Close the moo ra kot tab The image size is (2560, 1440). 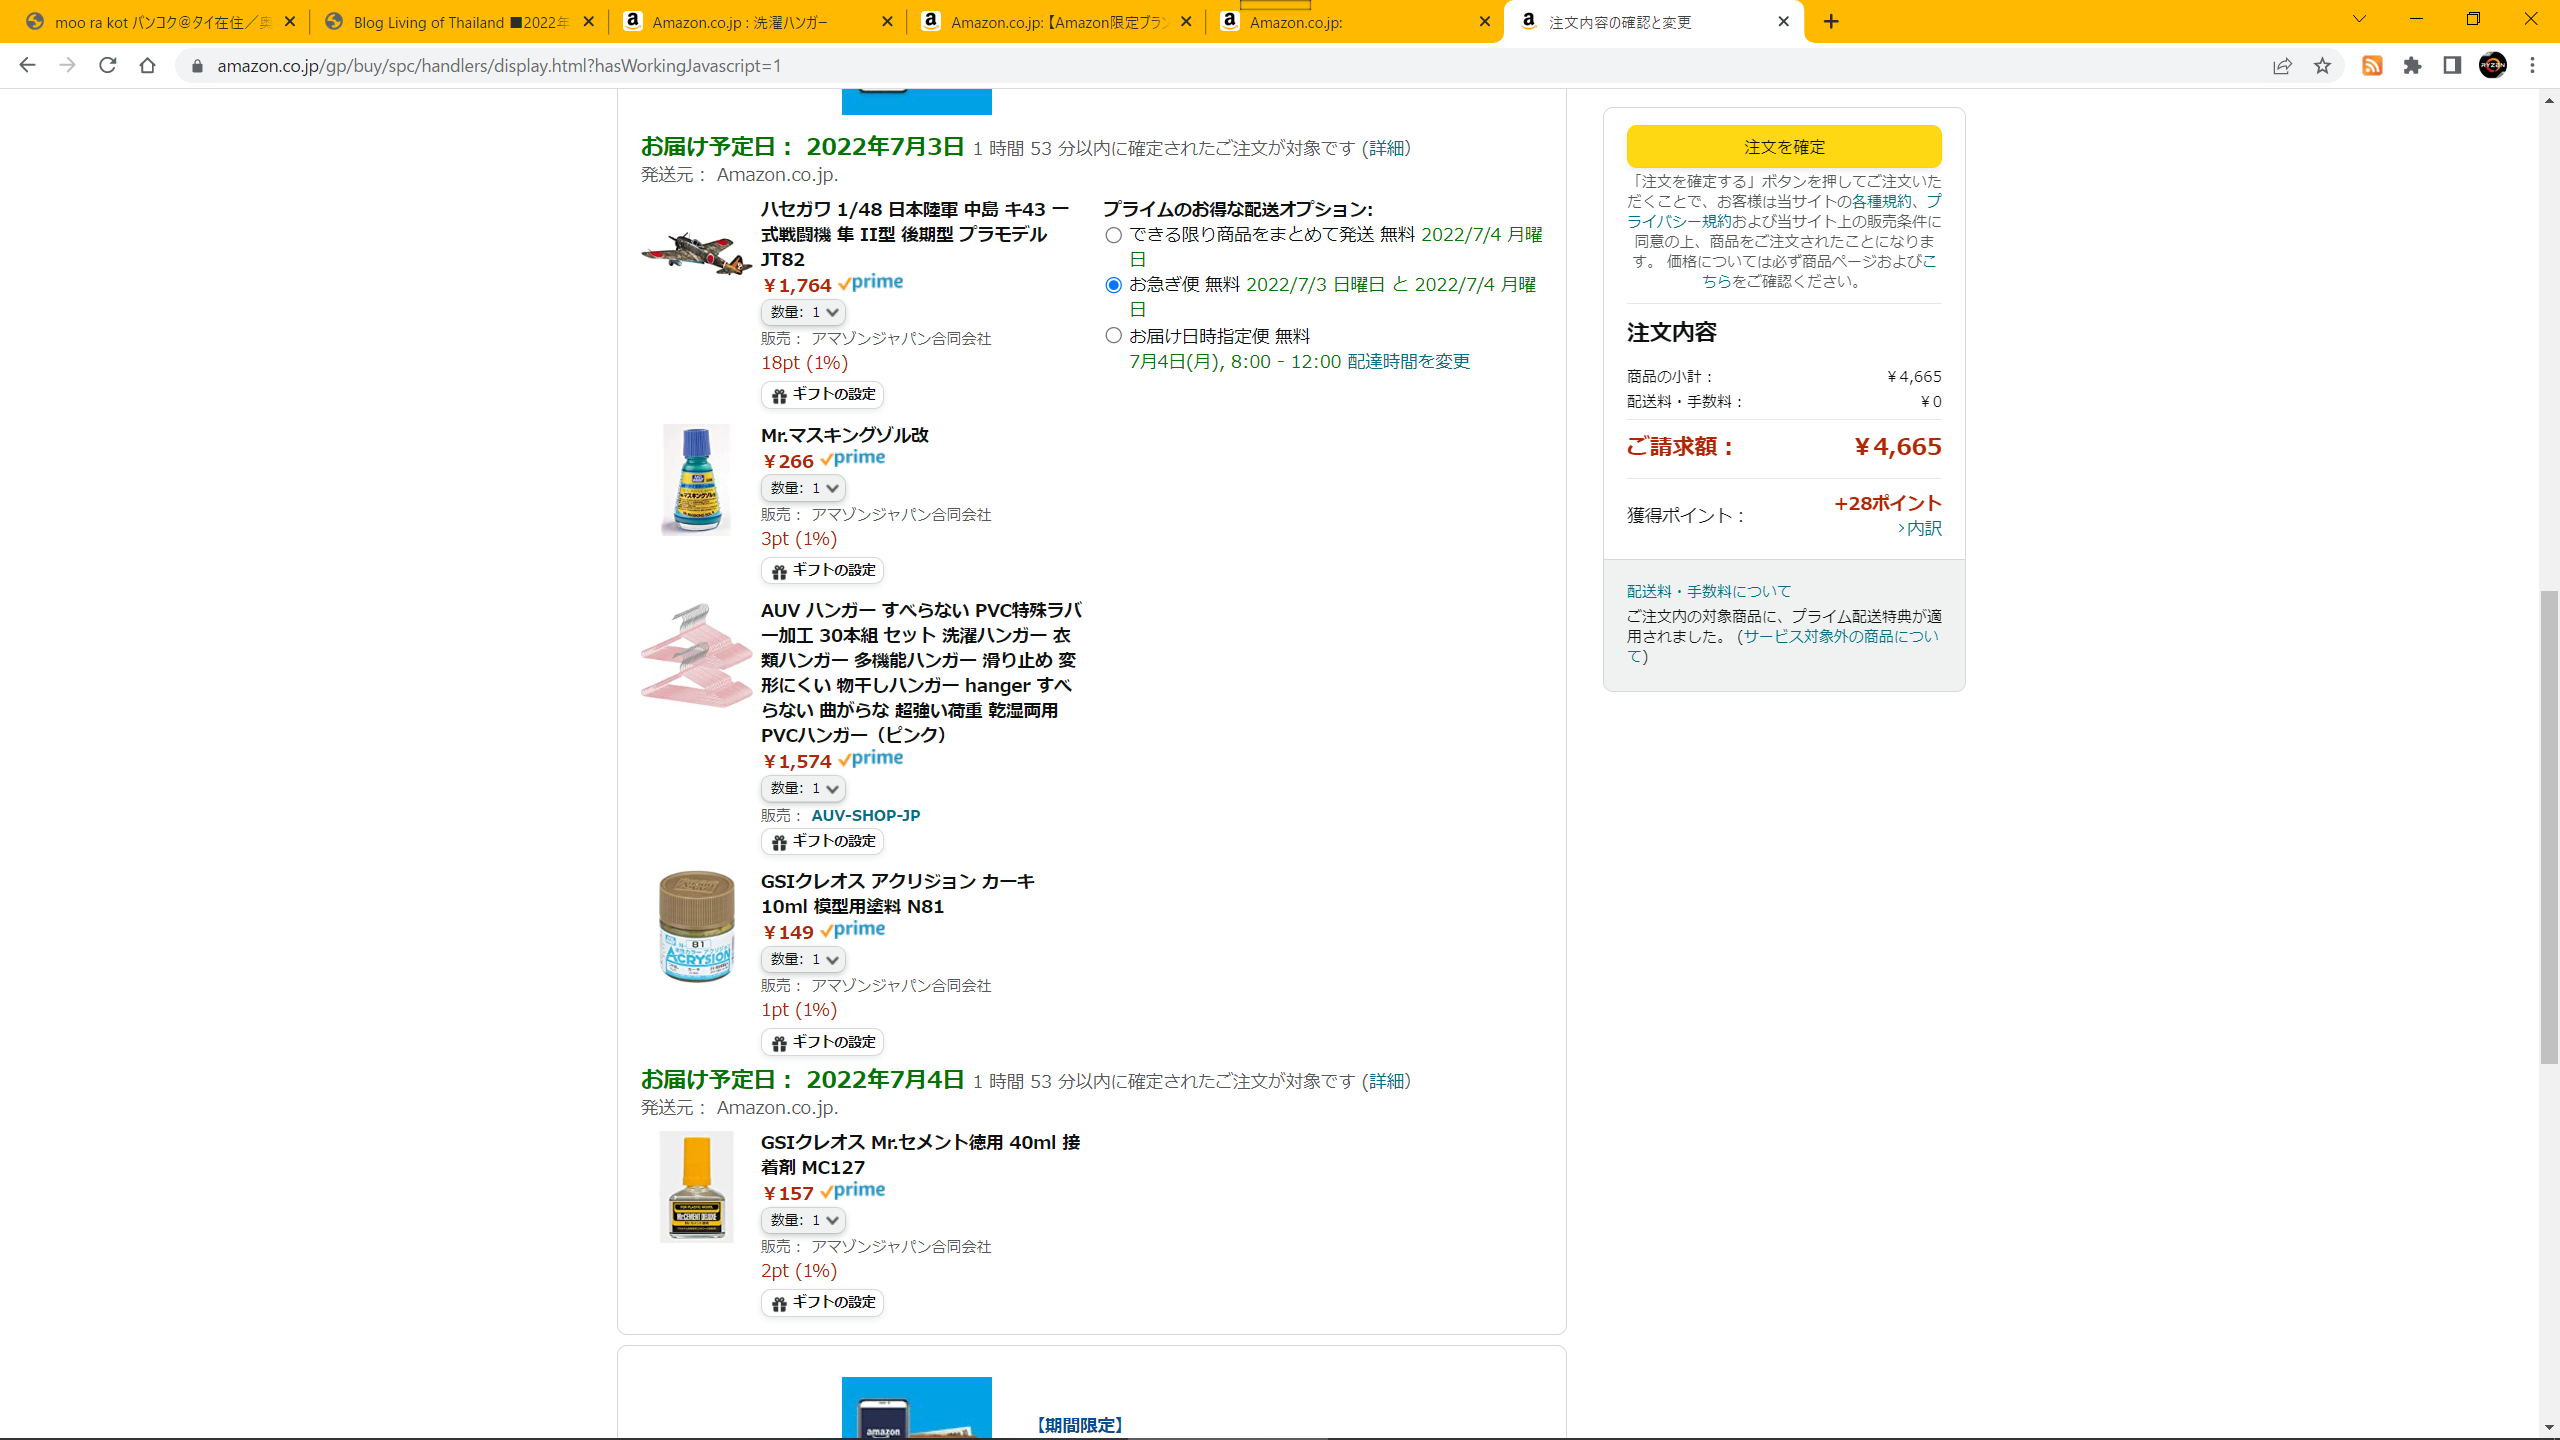290,21
